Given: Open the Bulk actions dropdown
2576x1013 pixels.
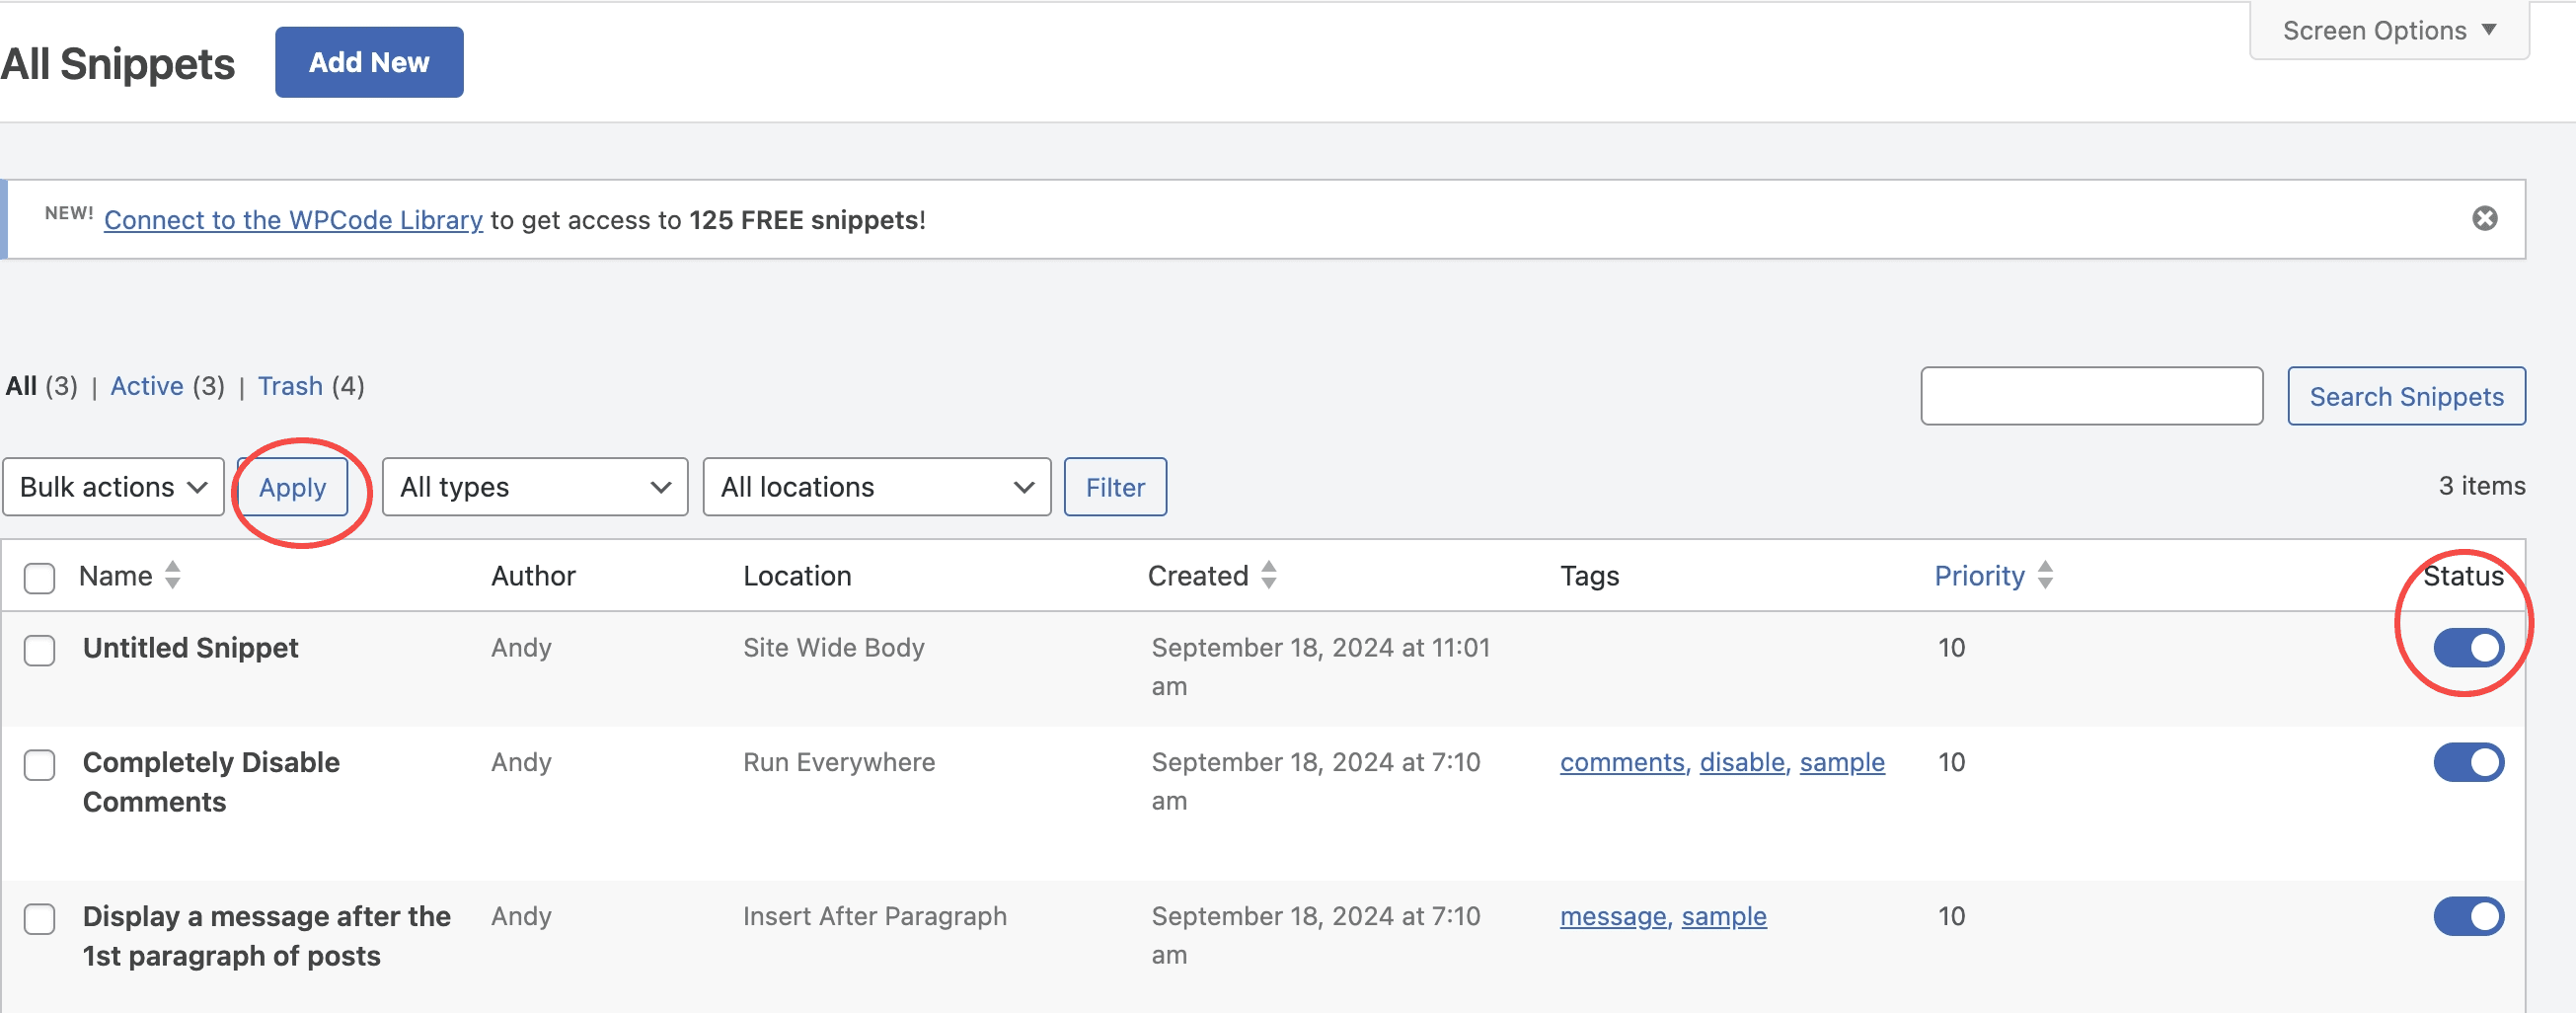Looking at the screenshot, I should coord(113,487).
